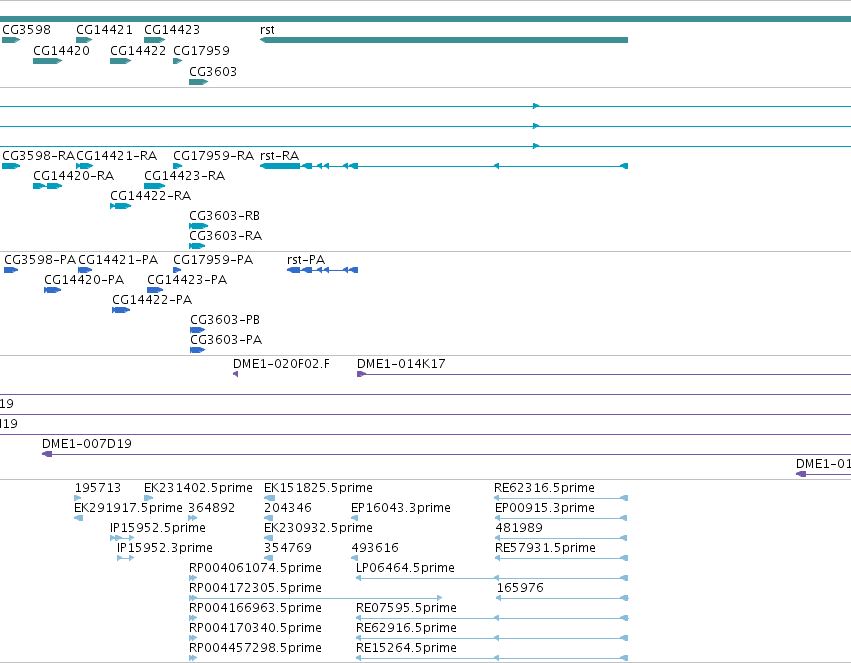Click the IP15952.3prime EST label
851x663 pixels.
[x=165, y=549]
